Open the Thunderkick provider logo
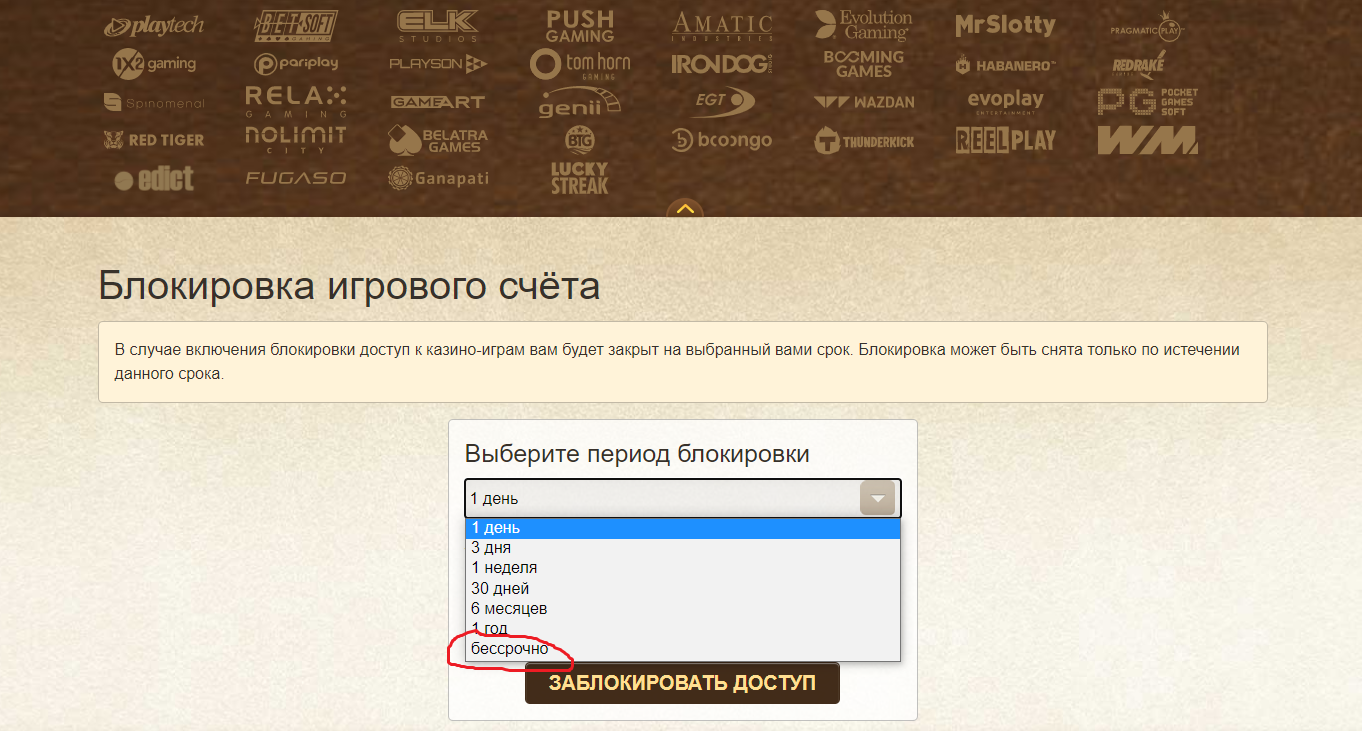Viewport: 1362px width, 731px height. 864,141
